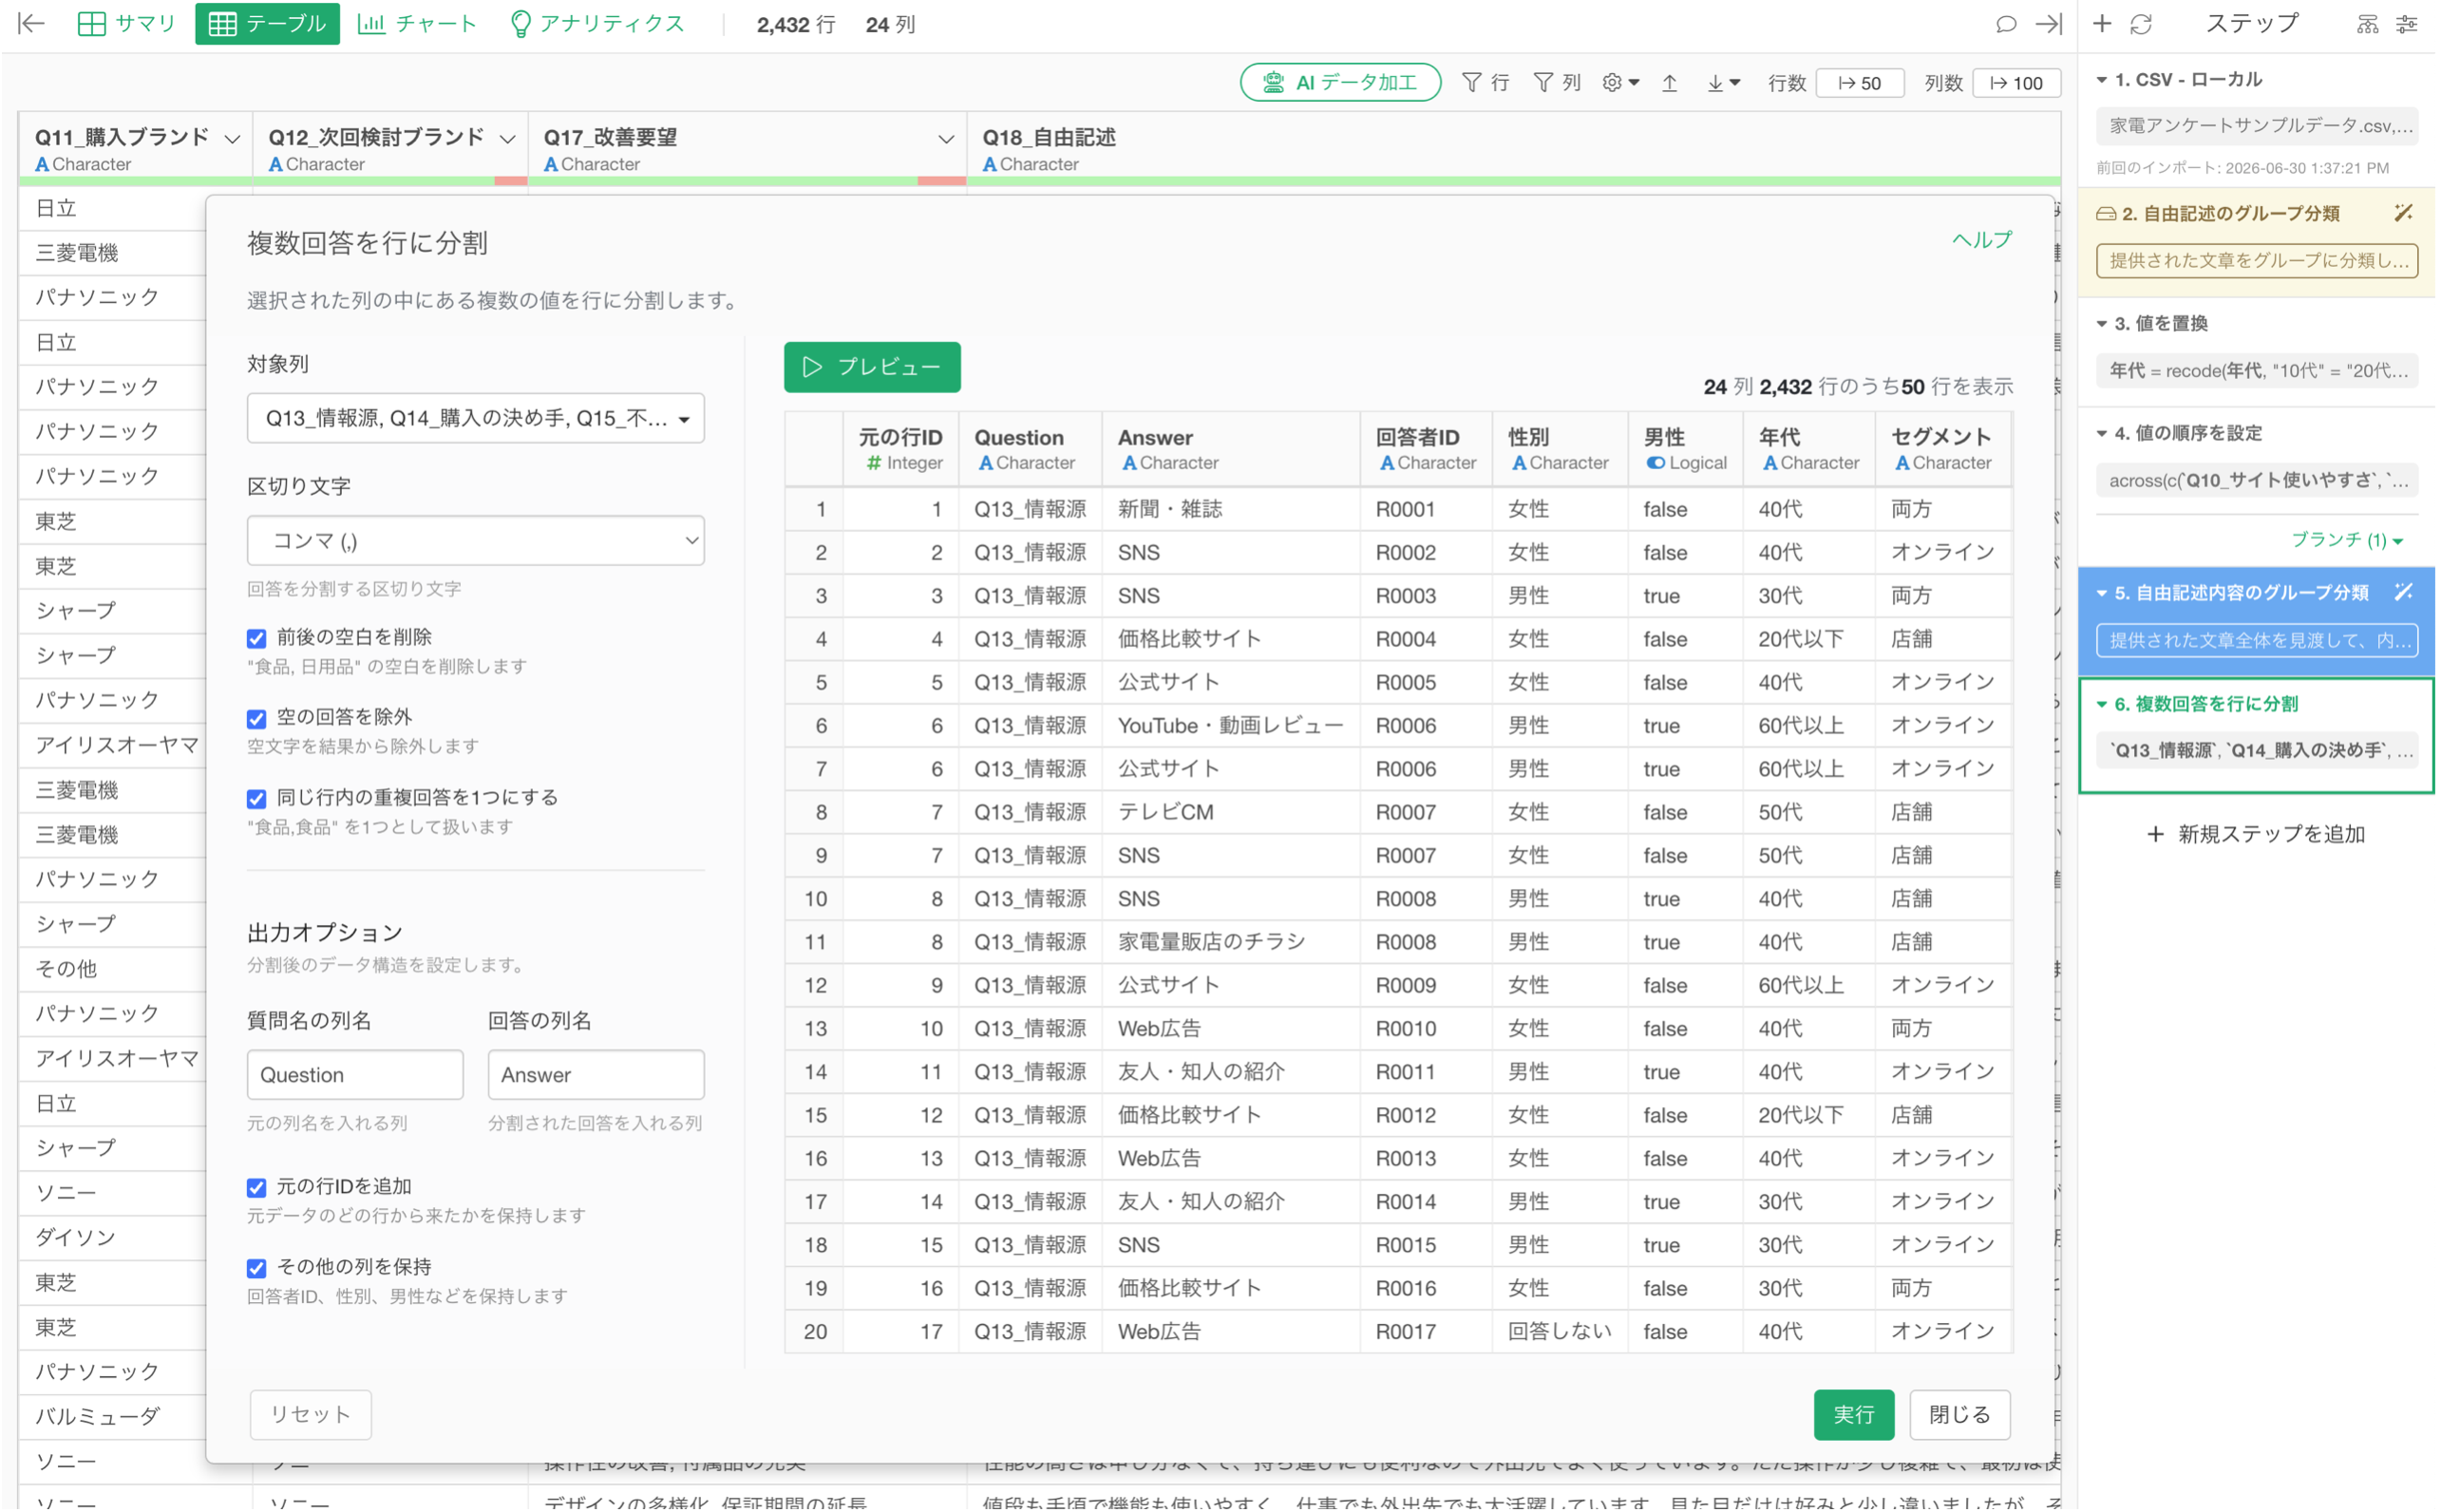Click the 実行 run button

(1854, 1415)
